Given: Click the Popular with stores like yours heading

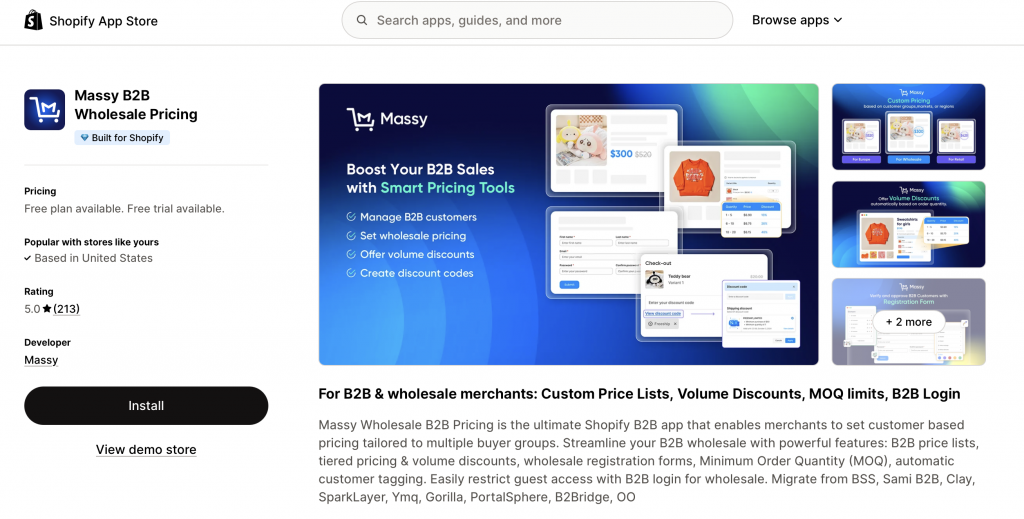Looking at the screenshot, I should pos(91,242).
